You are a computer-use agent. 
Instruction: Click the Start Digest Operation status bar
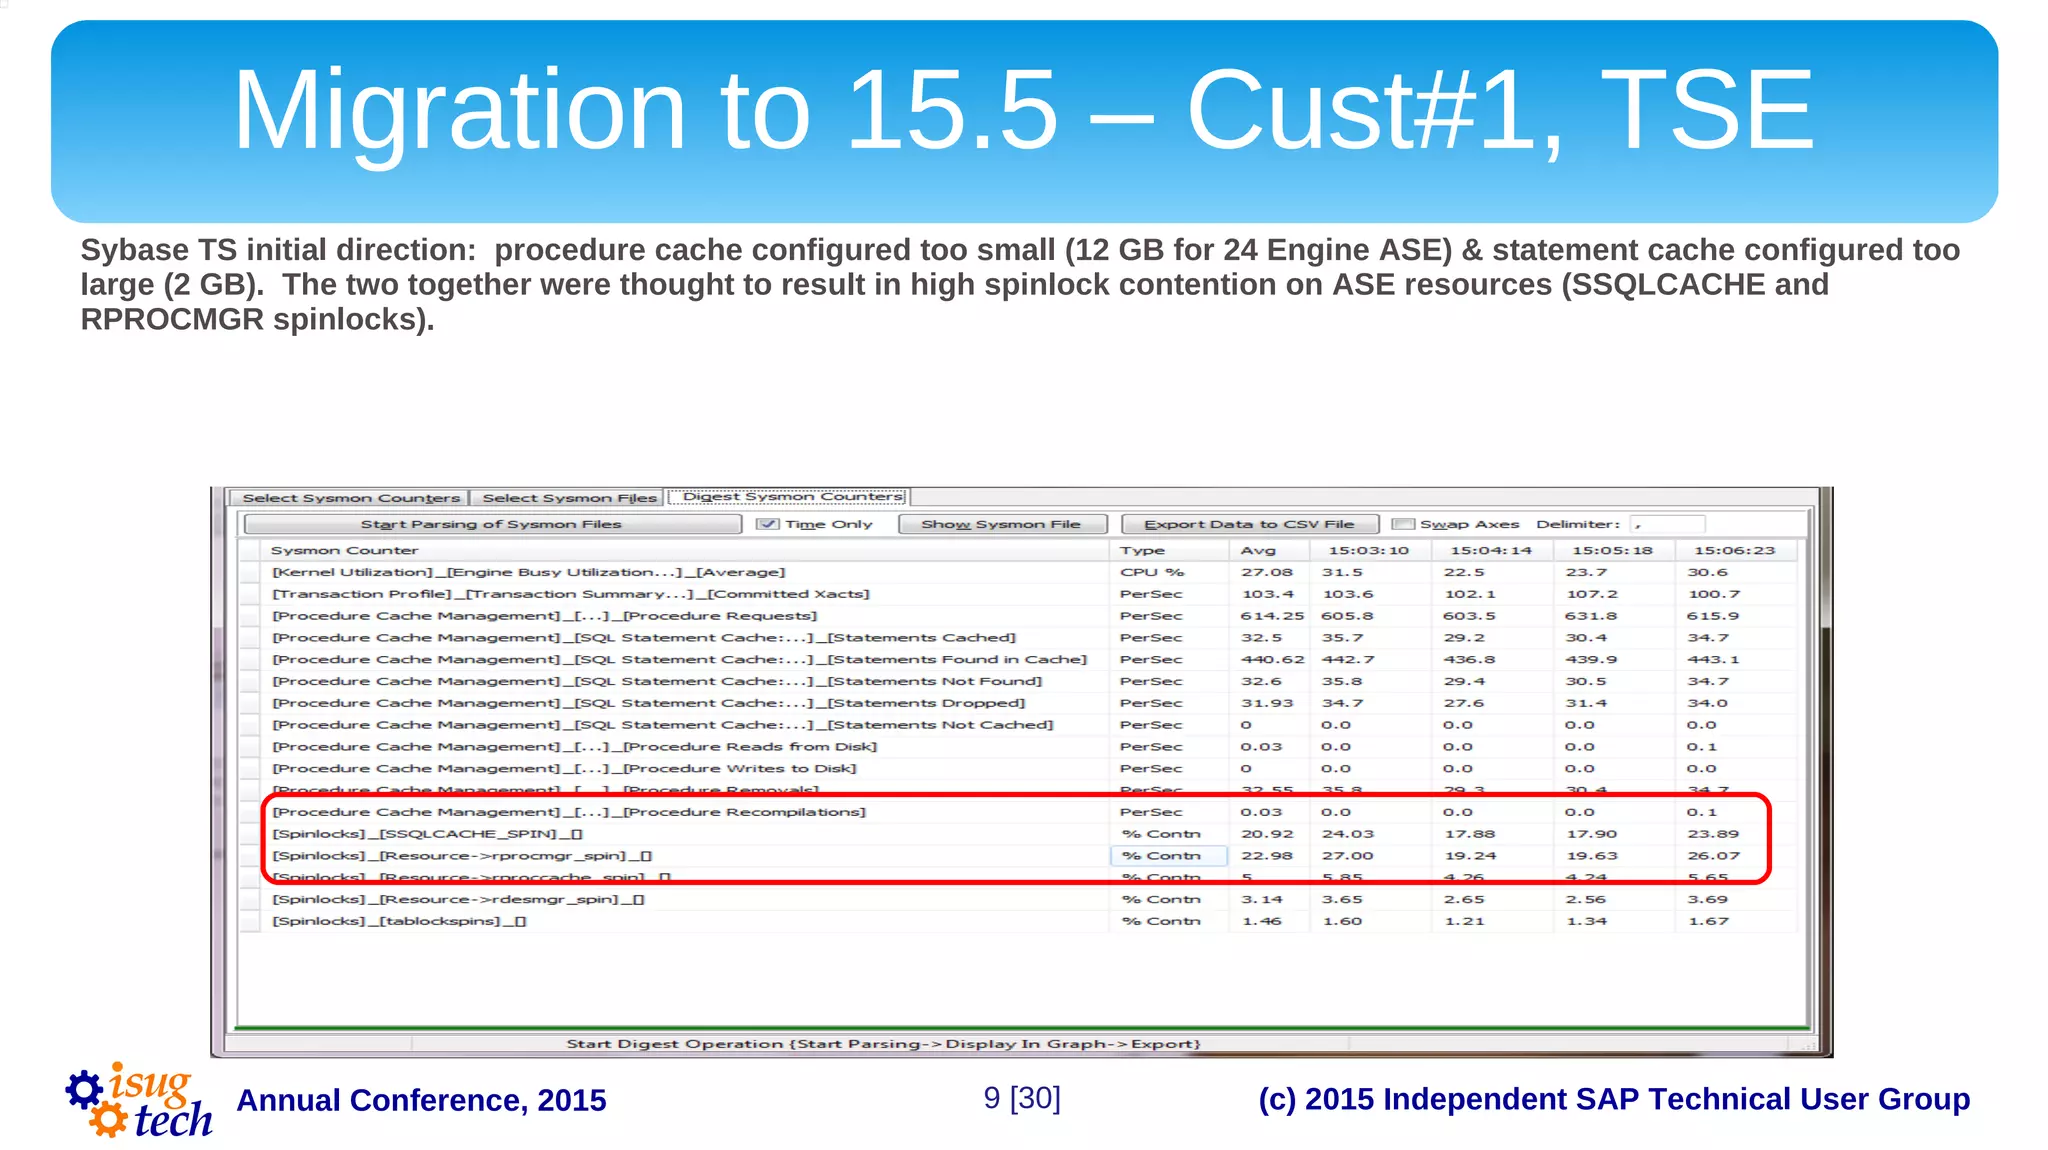pos(882,1044)
